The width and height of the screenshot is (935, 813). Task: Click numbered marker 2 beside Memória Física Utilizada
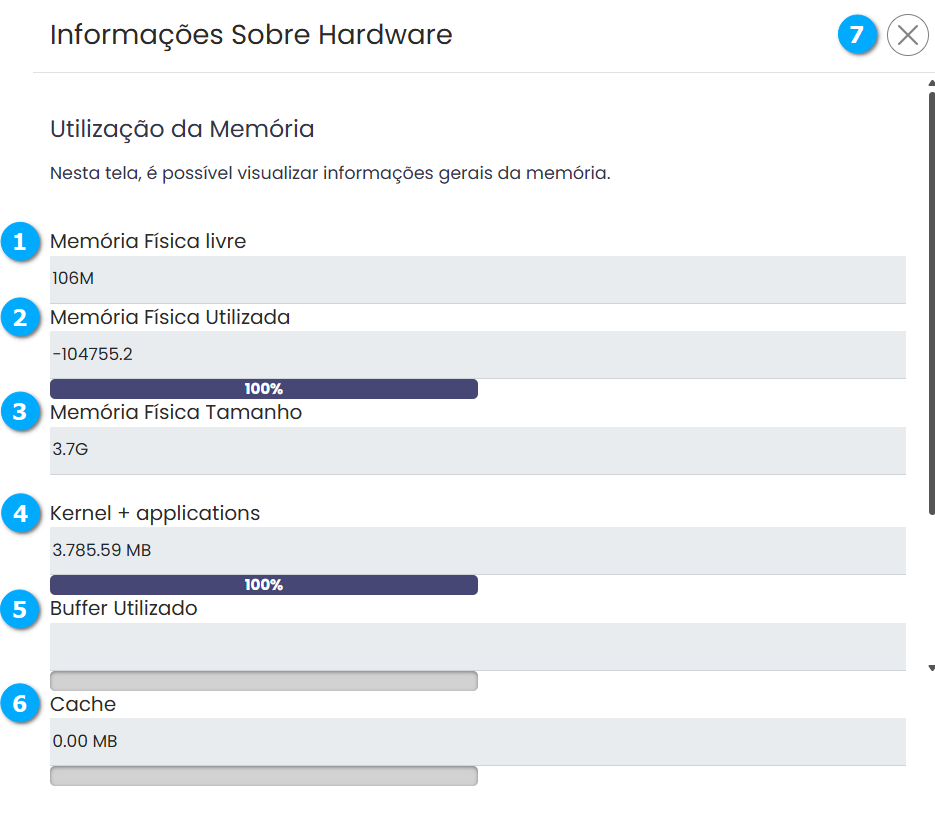click(20, 318)
